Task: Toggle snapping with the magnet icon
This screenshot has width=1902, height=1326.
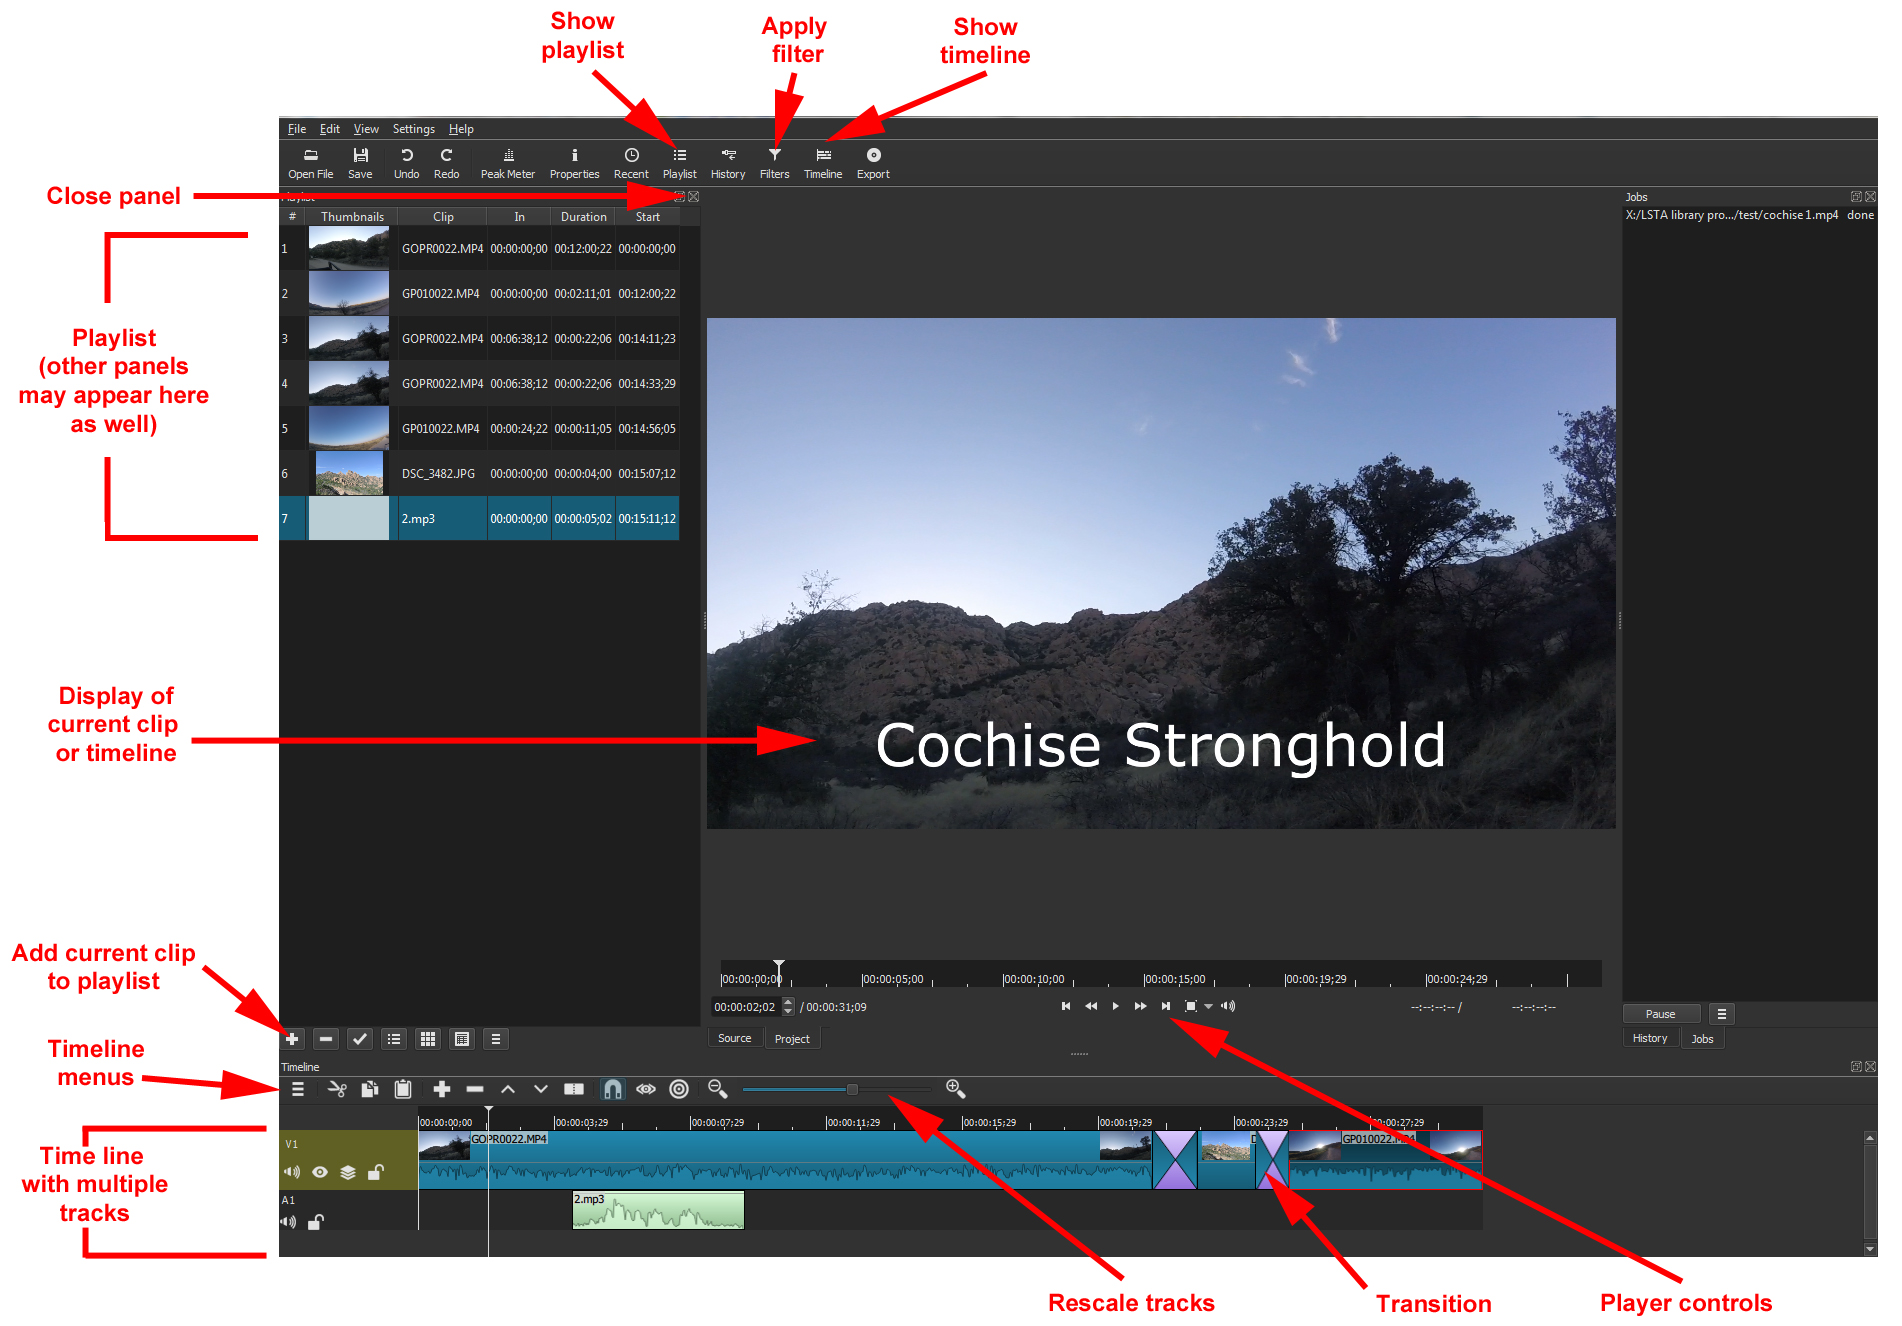Action: click(613, 1089)
